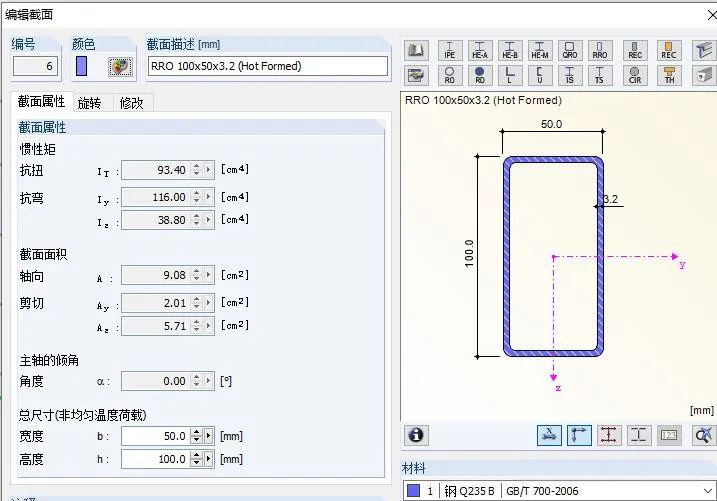Viewport: 717px width, 501px height.
Task: Open the section info button
Action: tap(417, 435)
